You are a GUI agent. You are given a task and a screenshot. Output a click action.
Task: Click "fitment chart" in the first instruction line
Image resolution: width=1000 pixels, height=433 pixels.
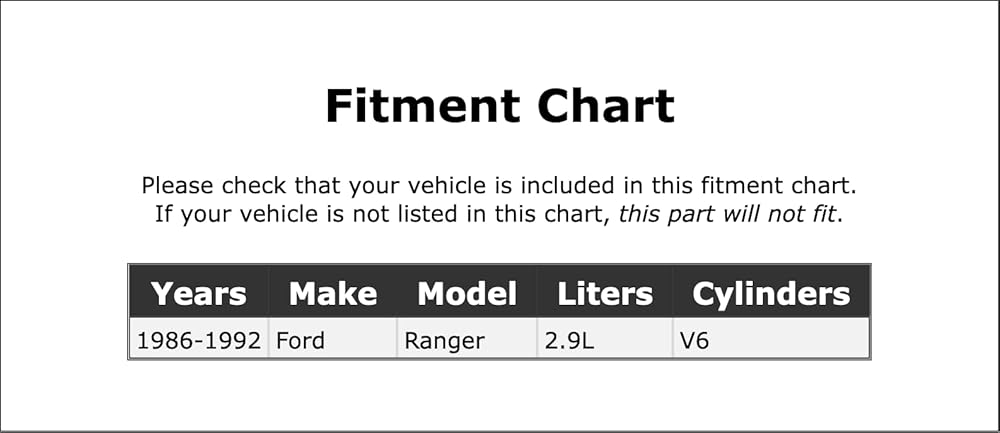(x=776, y=186)
